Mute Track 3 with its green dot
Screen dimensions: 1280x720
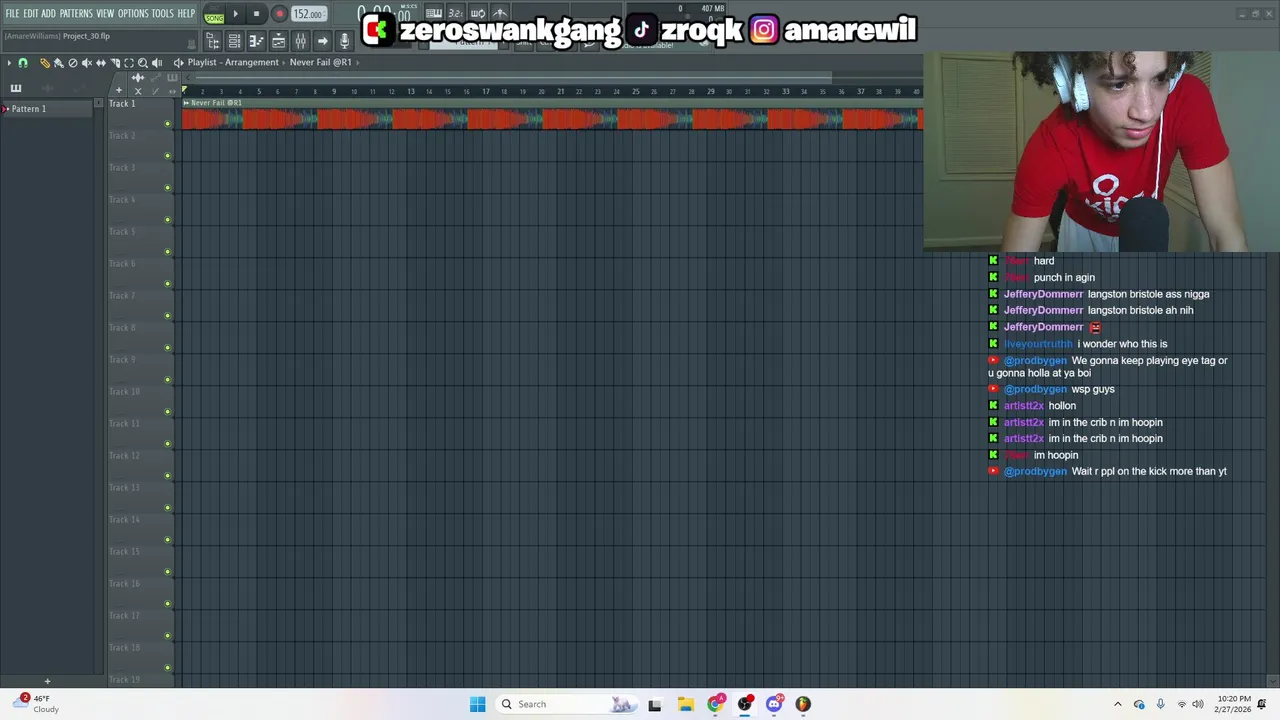(167, 188)
